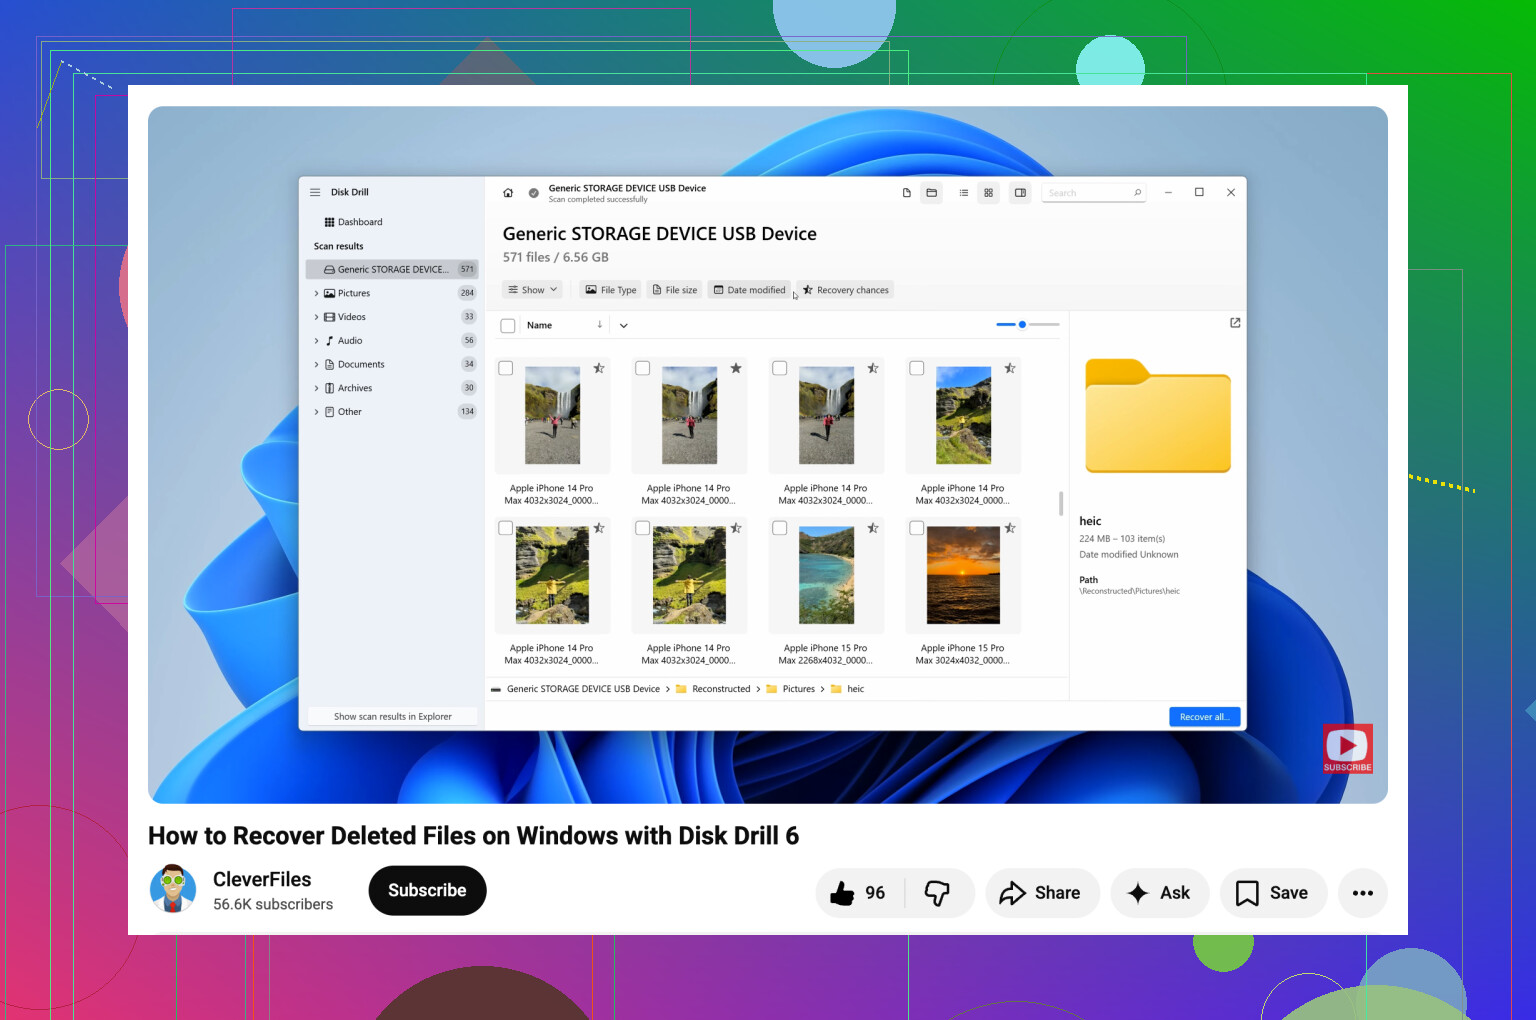
Task: Toggle the preview side panel icon
Action: click(1020, 193)
